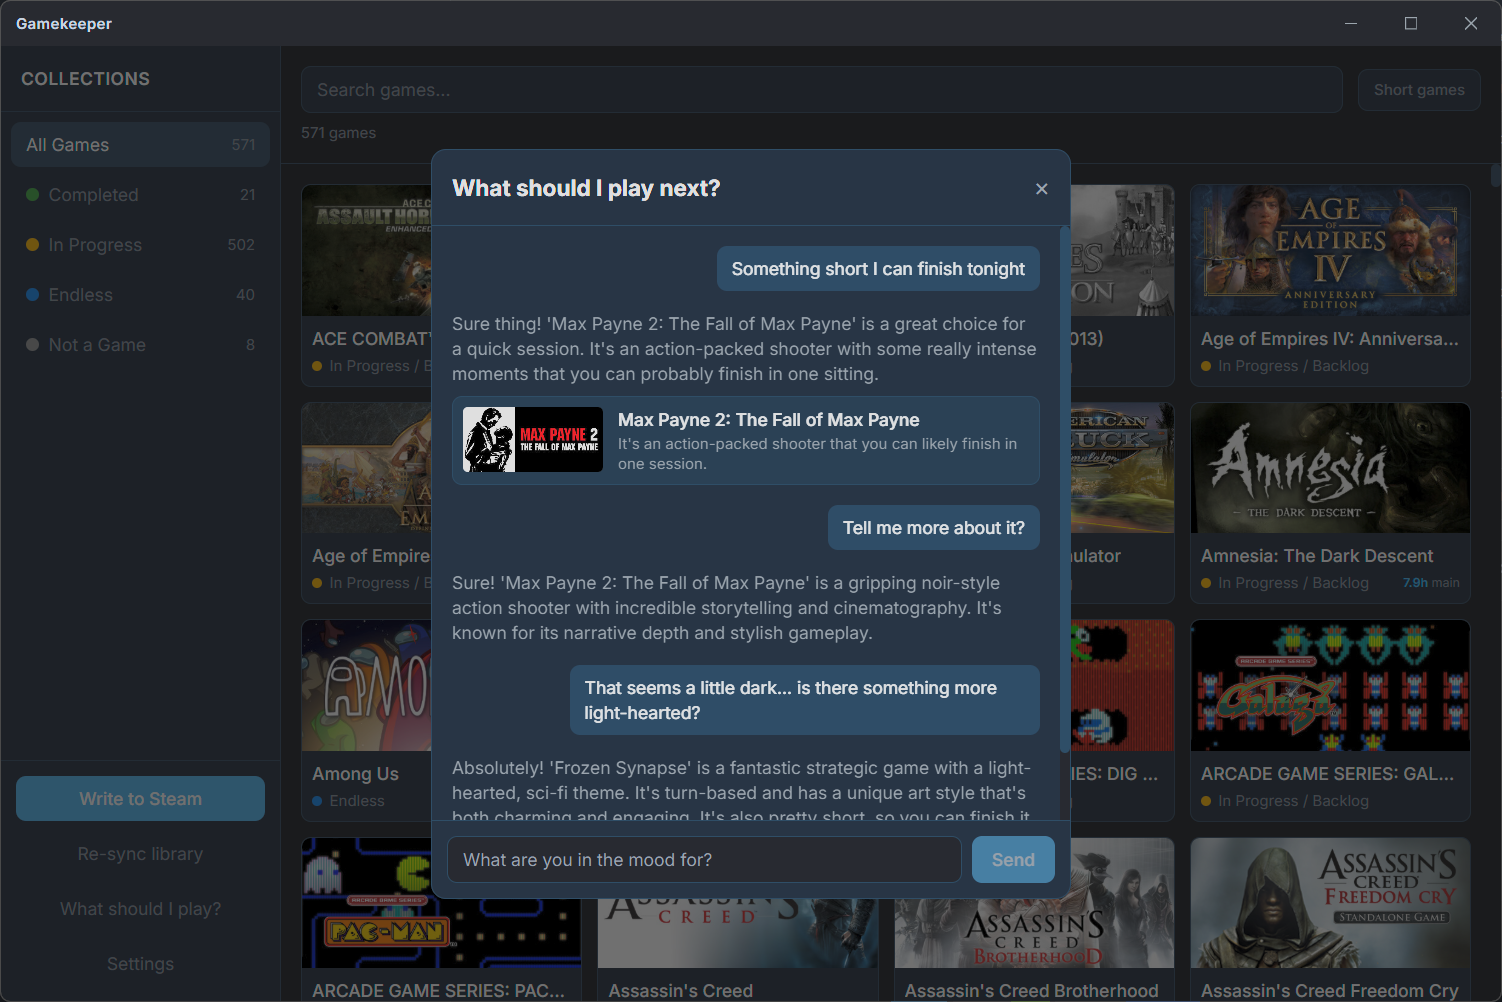Click 'Endless' status under Among Us

pos(357,801)
